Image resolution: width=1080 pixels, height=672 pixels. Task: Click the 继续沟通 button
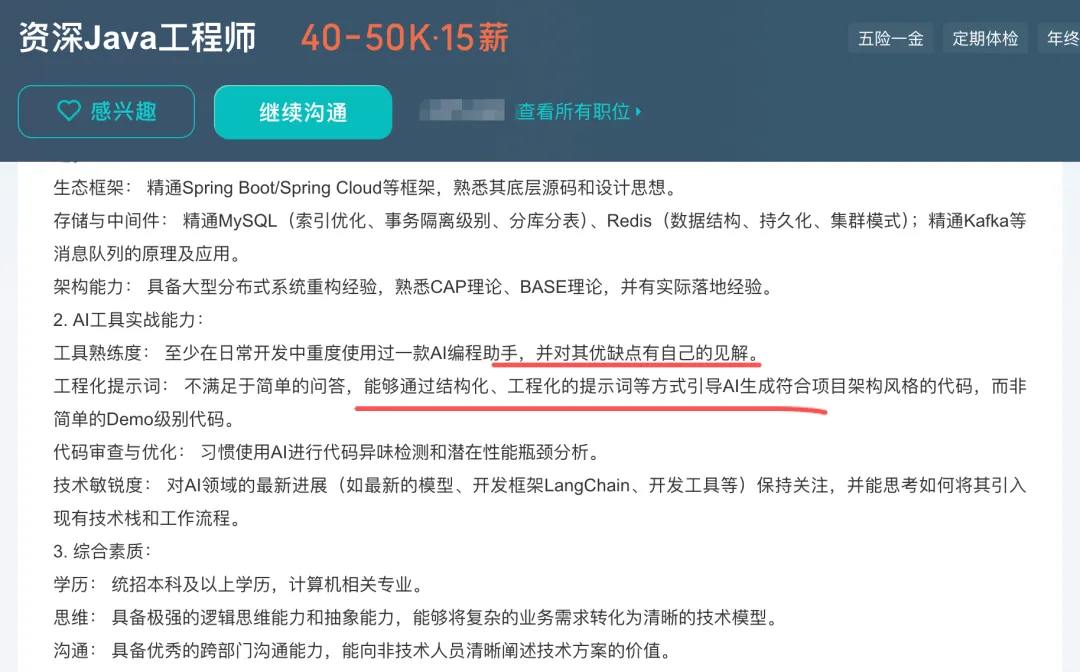303,112
